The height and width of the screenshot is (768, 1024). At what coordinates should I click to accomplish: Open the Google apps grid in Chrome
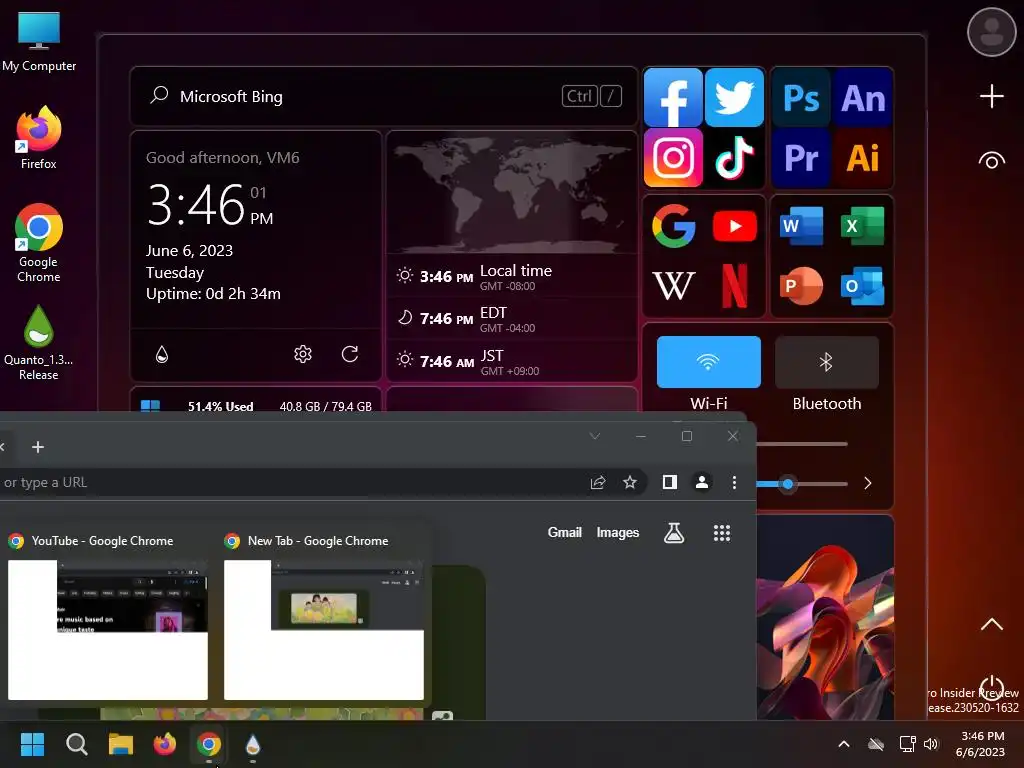click(722, 533)
